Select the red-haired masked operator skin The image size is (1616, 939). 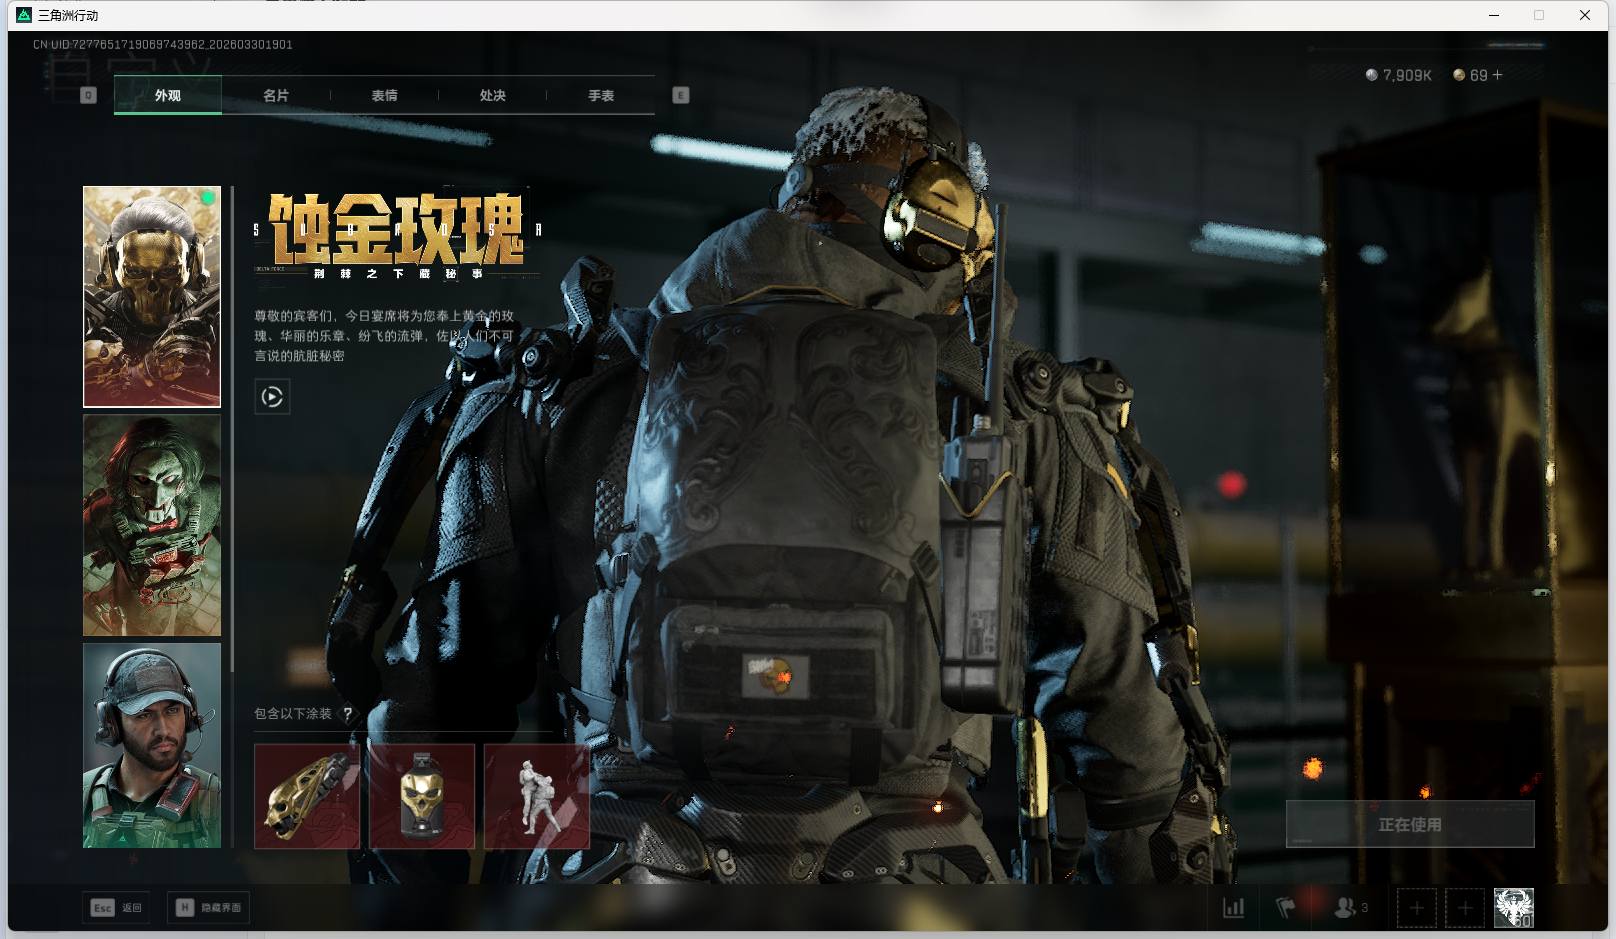(152, 525)
